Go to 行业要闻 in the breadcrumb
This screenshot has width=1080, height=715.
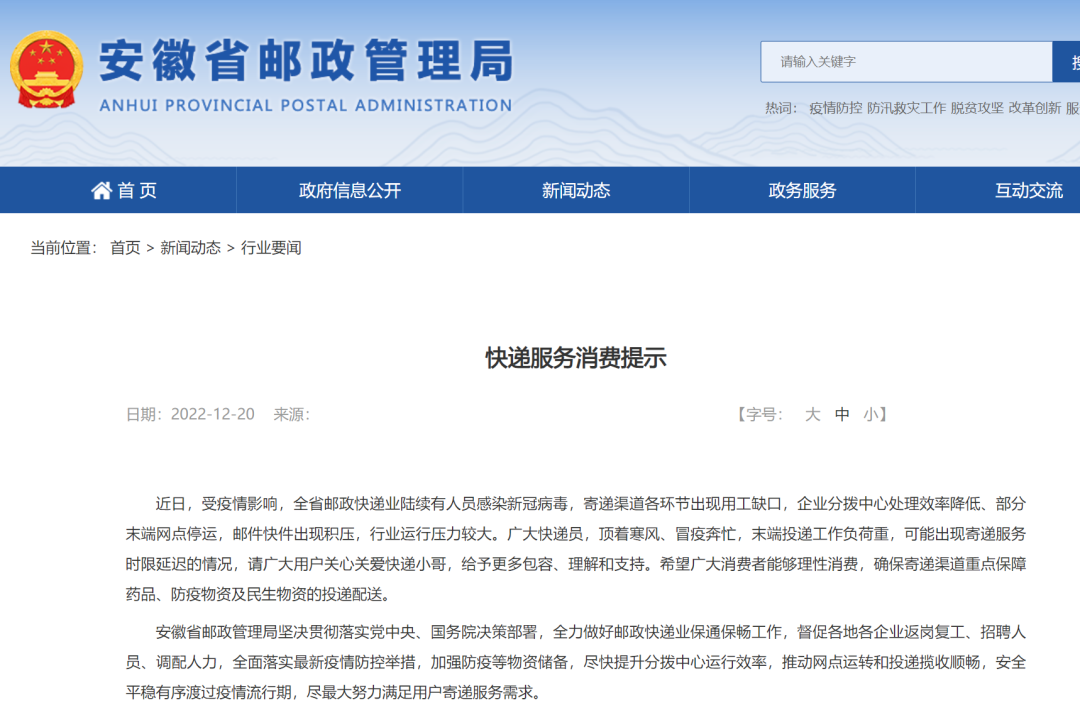tap(271, 248)
